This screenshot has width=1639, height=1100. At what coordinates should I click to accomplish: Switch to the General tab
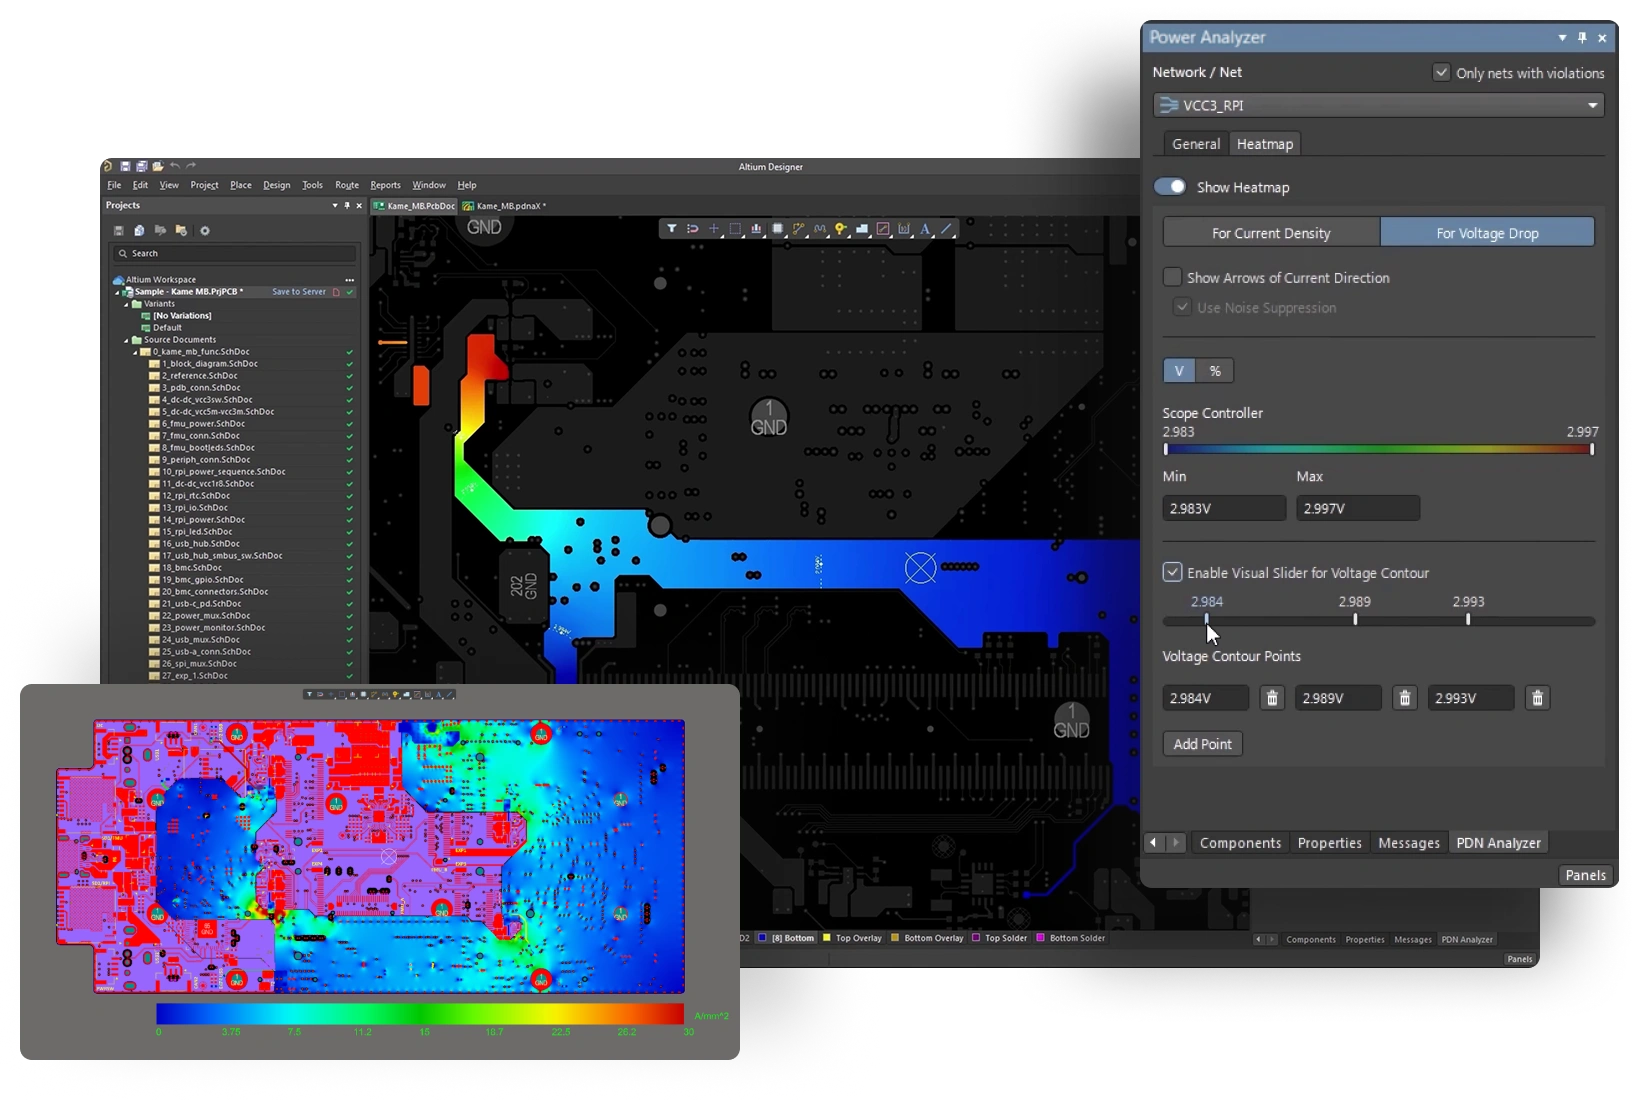pos(1196,144)
